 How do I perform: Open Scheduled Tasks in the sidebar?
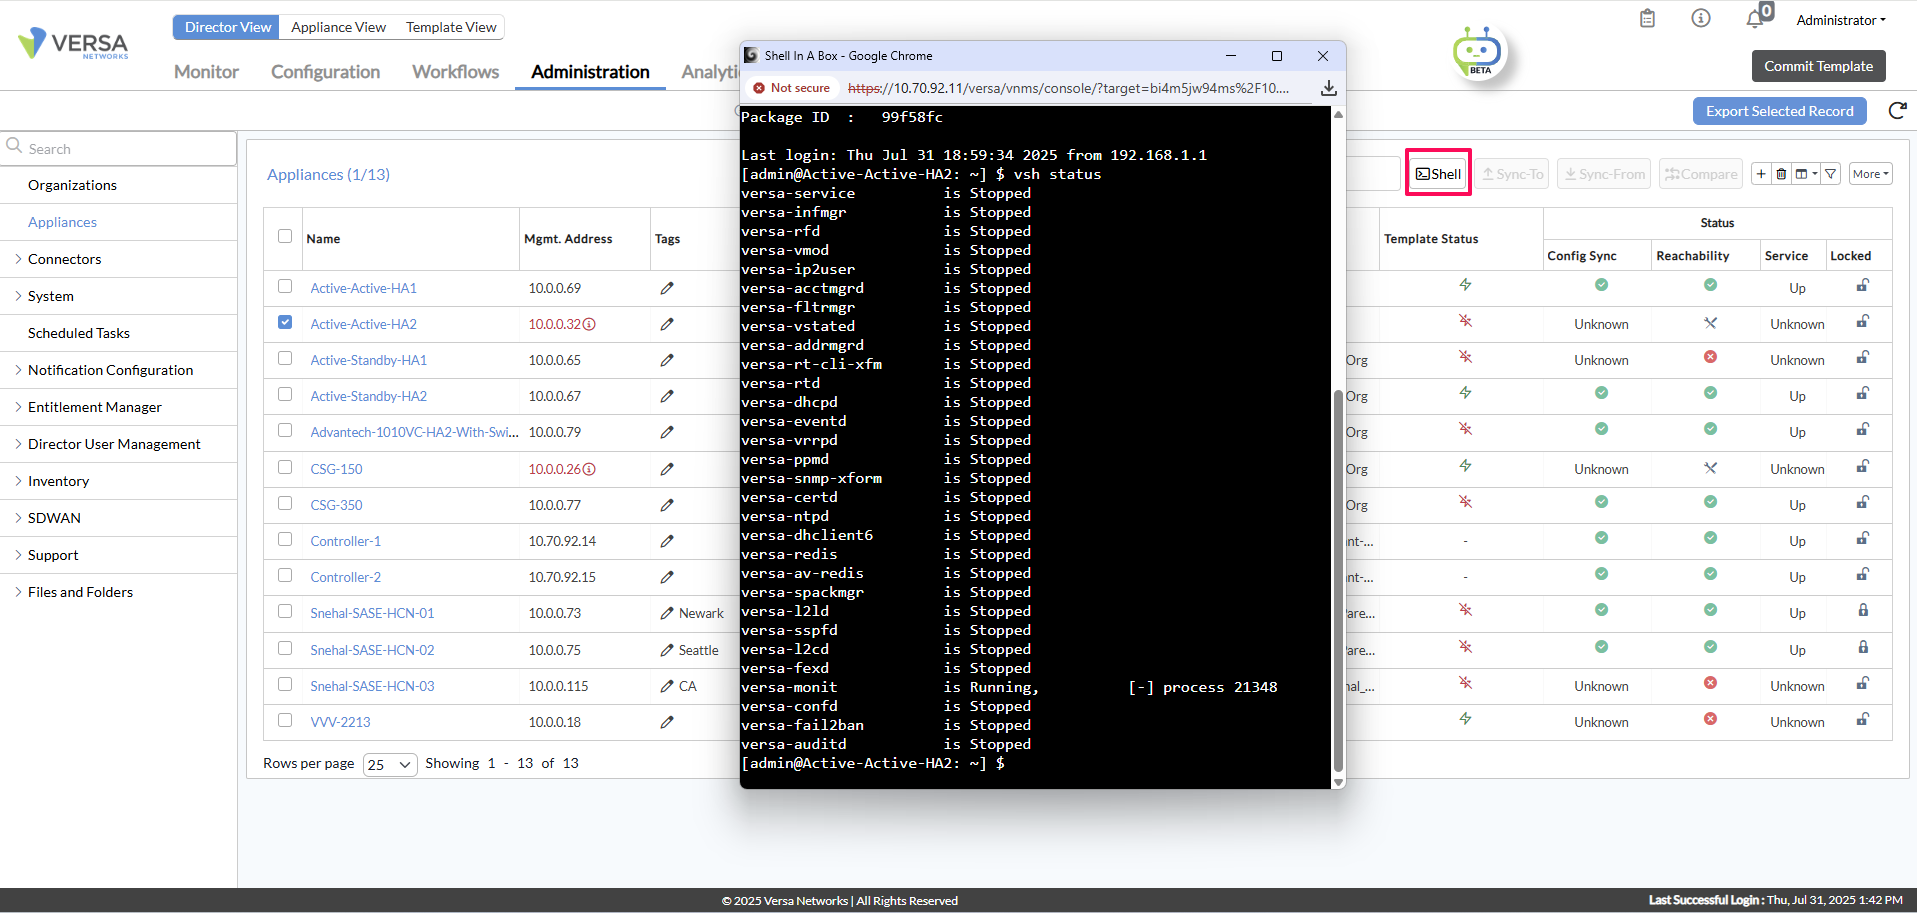point(79,333)
